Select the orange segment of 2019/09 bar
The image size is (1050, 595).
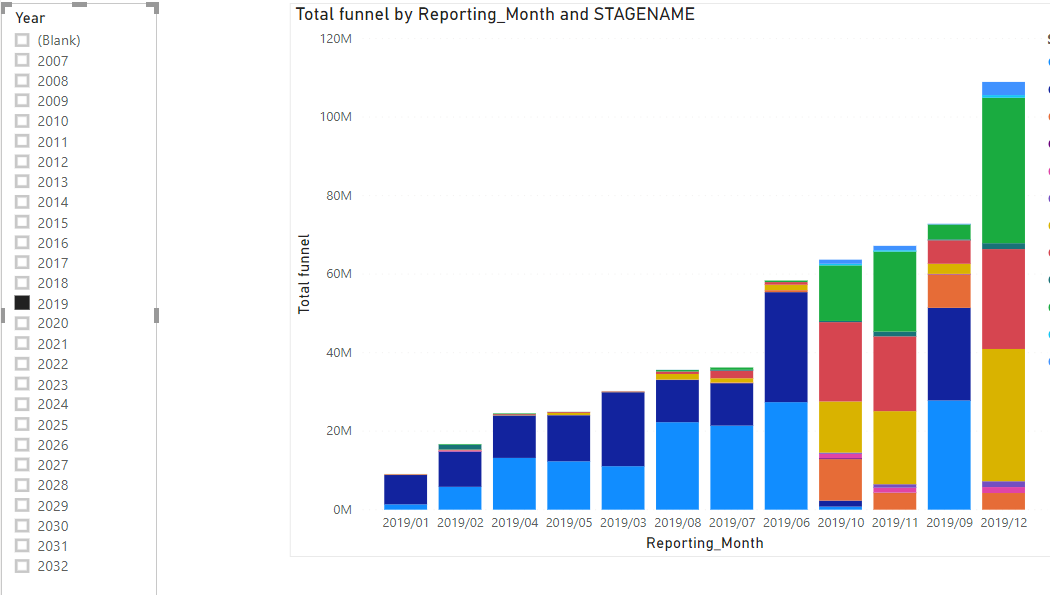click(949, 290)
